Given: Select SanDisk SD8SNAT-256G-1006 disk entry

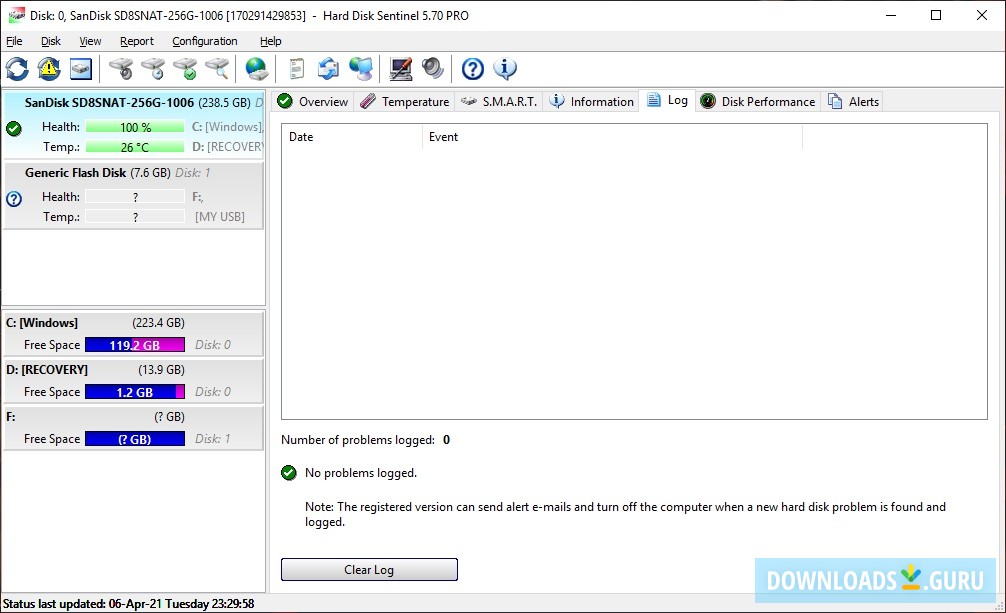Looking at the screenshot, I should pyautogui.click(x=133, y=125).
